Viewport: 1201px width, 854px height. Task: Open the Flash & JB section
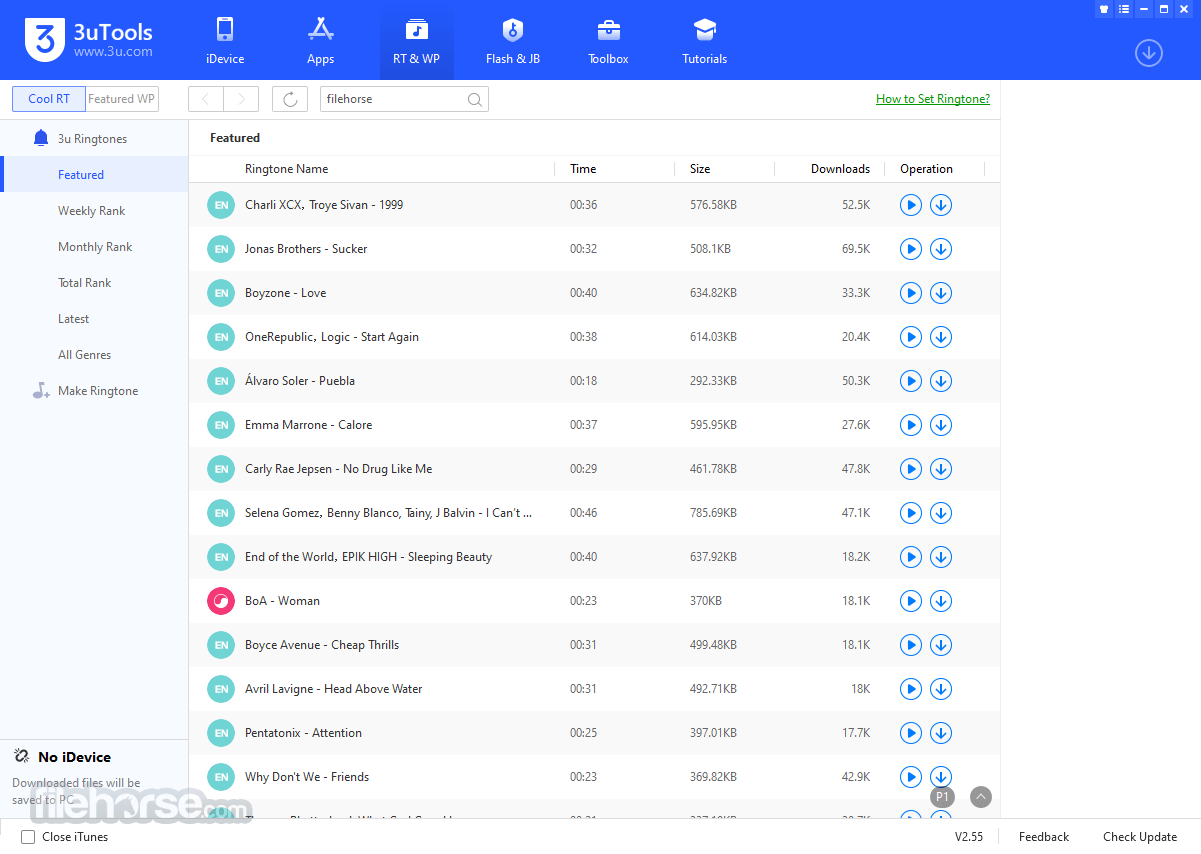513,41
